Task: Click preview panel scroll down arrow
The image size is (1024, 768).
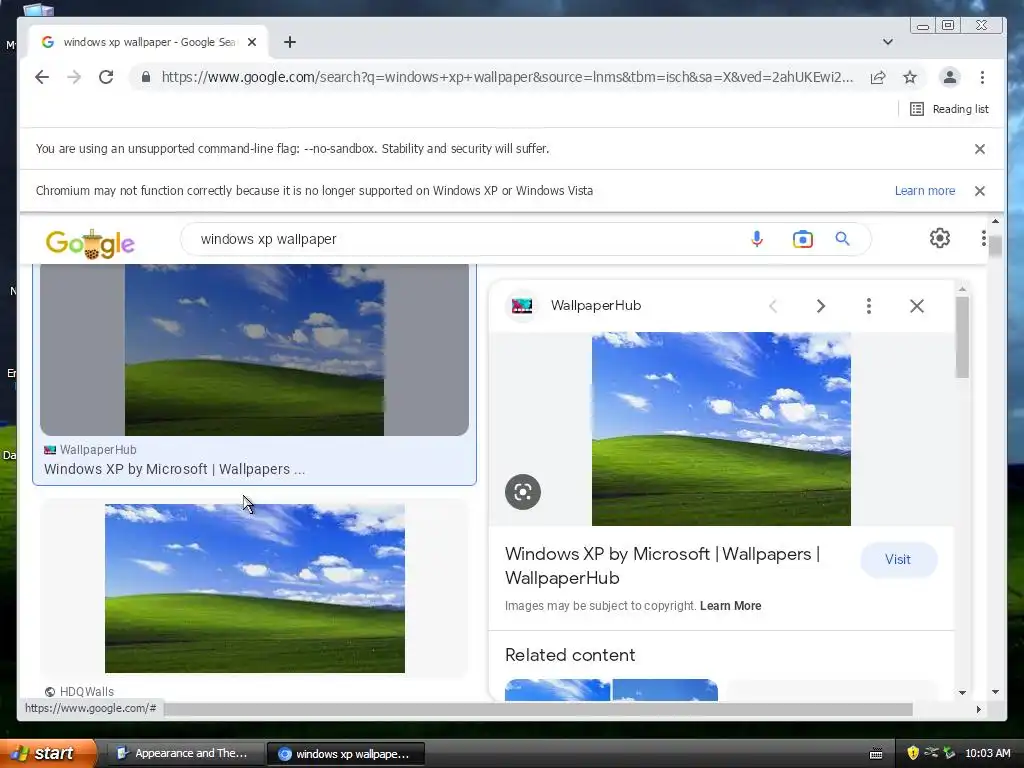Action: 962,692
